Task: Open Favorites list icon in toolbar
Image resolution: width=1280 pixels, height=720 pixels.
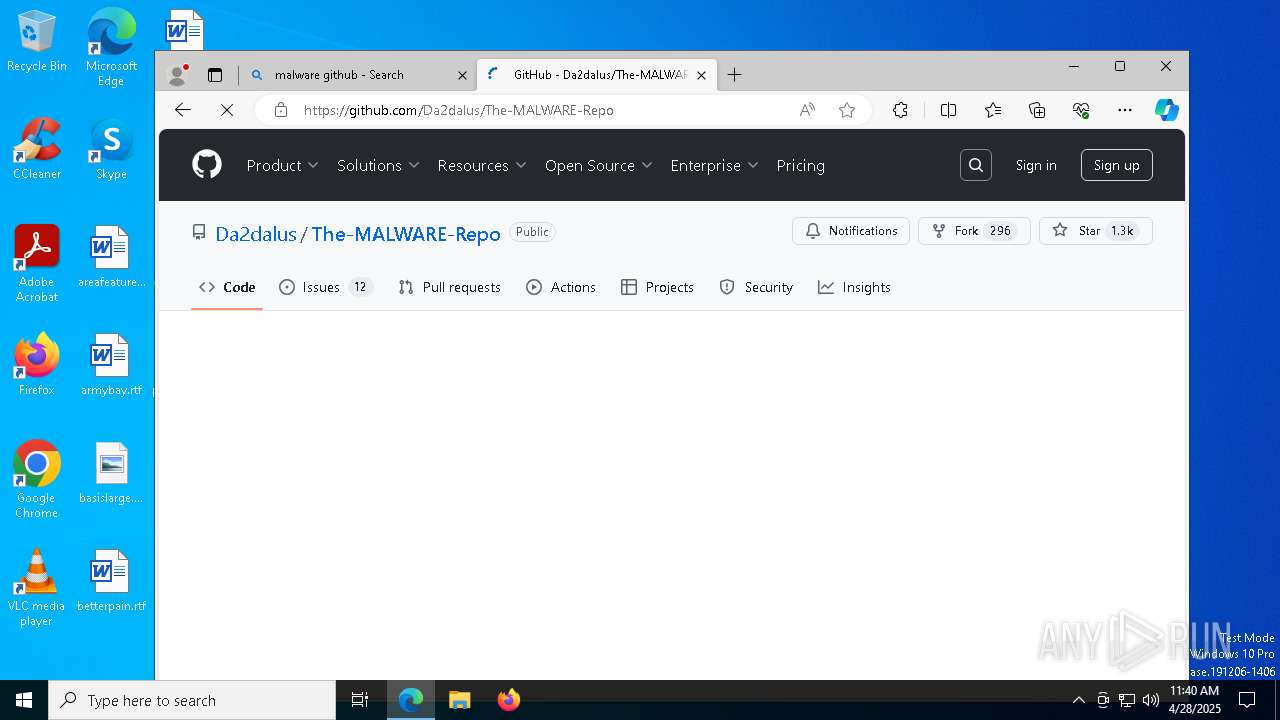Action: click(x=993, y=110)
